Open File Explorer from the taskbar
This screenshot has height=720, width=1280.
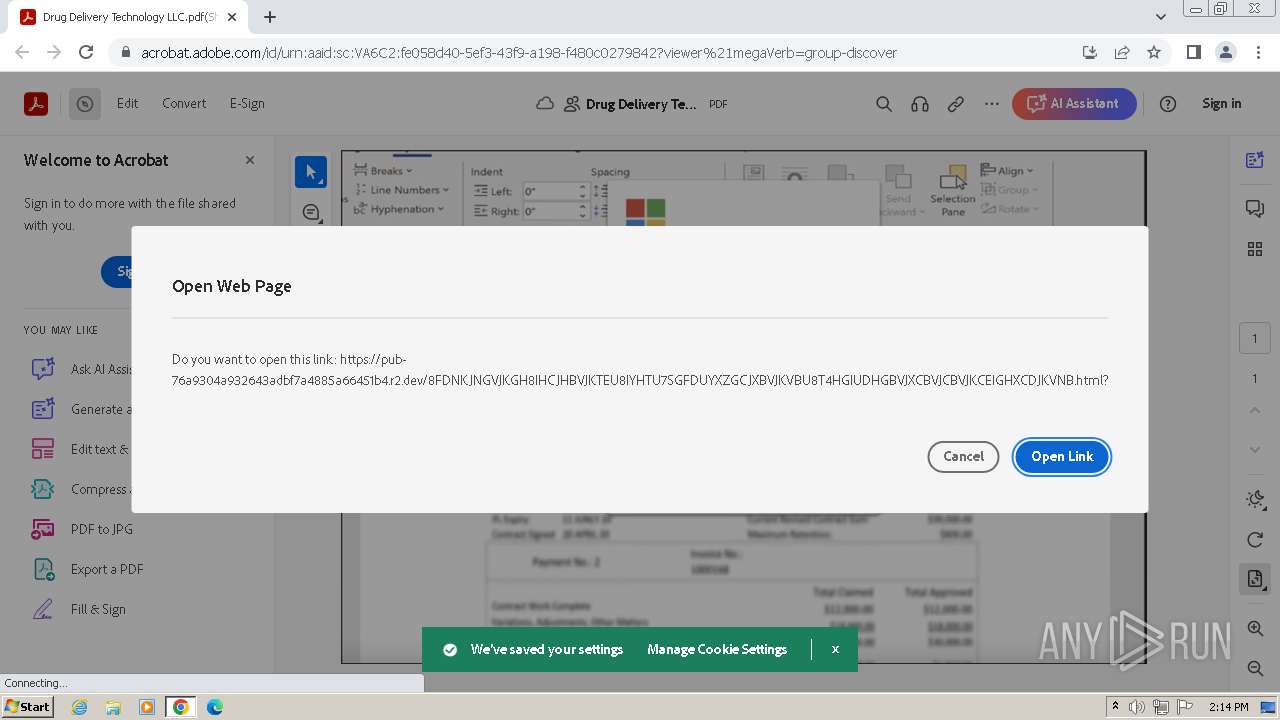tap(113, 707)
